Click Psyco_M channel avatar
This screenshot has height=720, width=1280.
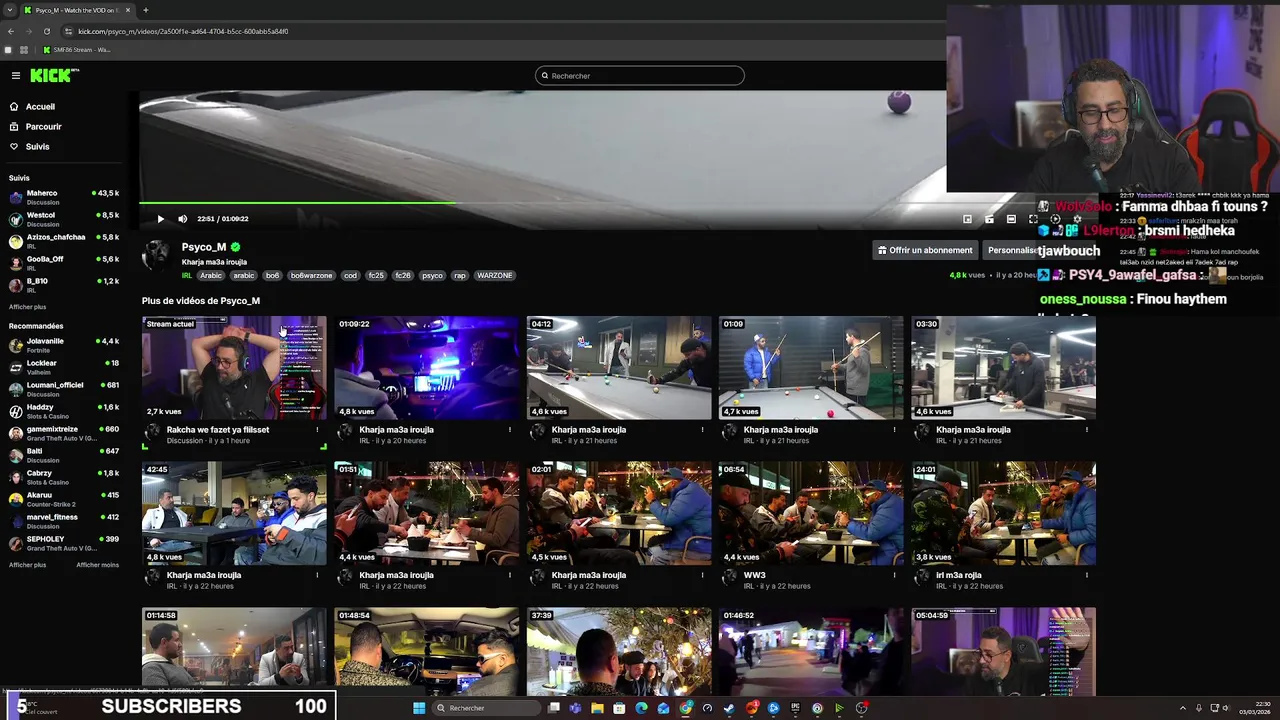(156, 256)
